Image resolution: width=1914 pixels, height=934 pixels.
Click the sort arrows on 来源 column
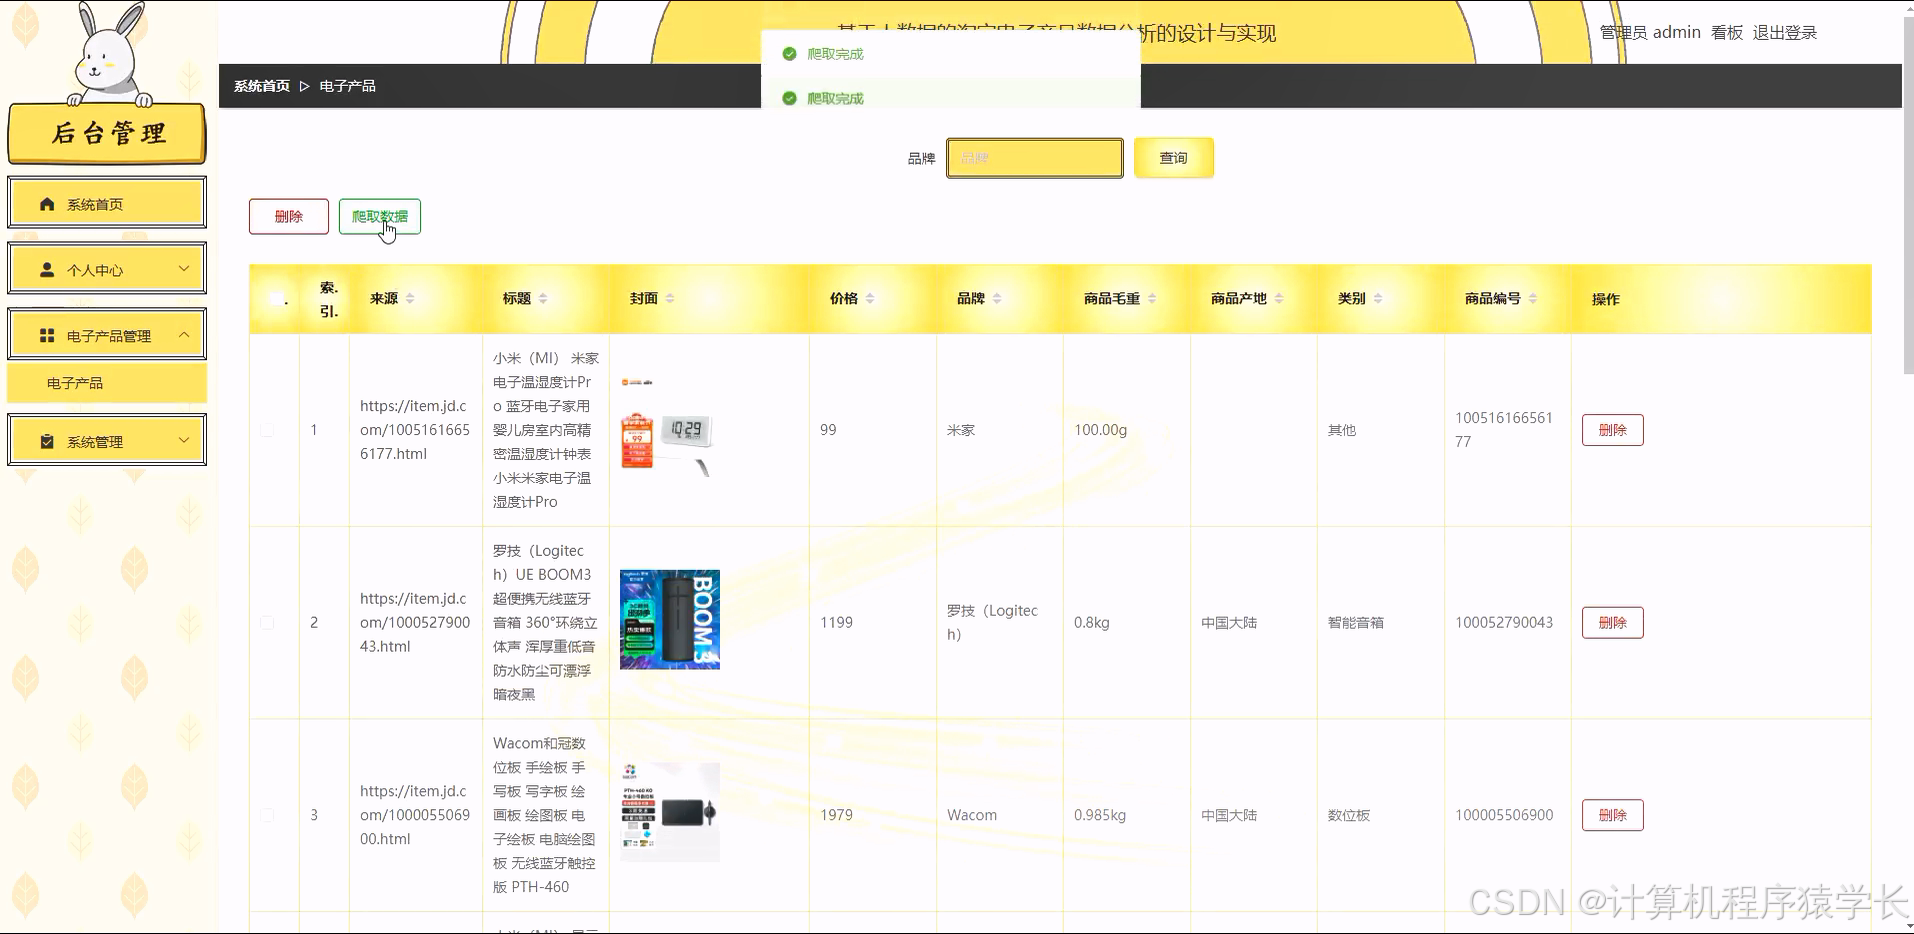[410, 298]
